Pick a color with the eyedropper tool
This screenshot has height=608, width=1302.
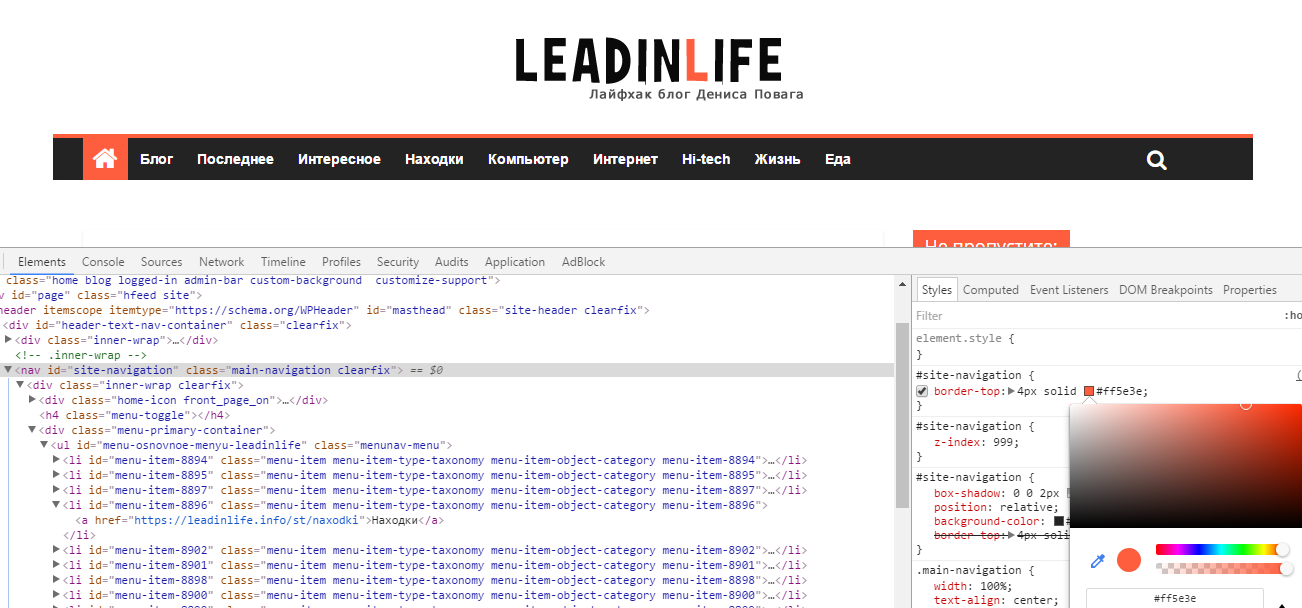tap(1097, 561)
